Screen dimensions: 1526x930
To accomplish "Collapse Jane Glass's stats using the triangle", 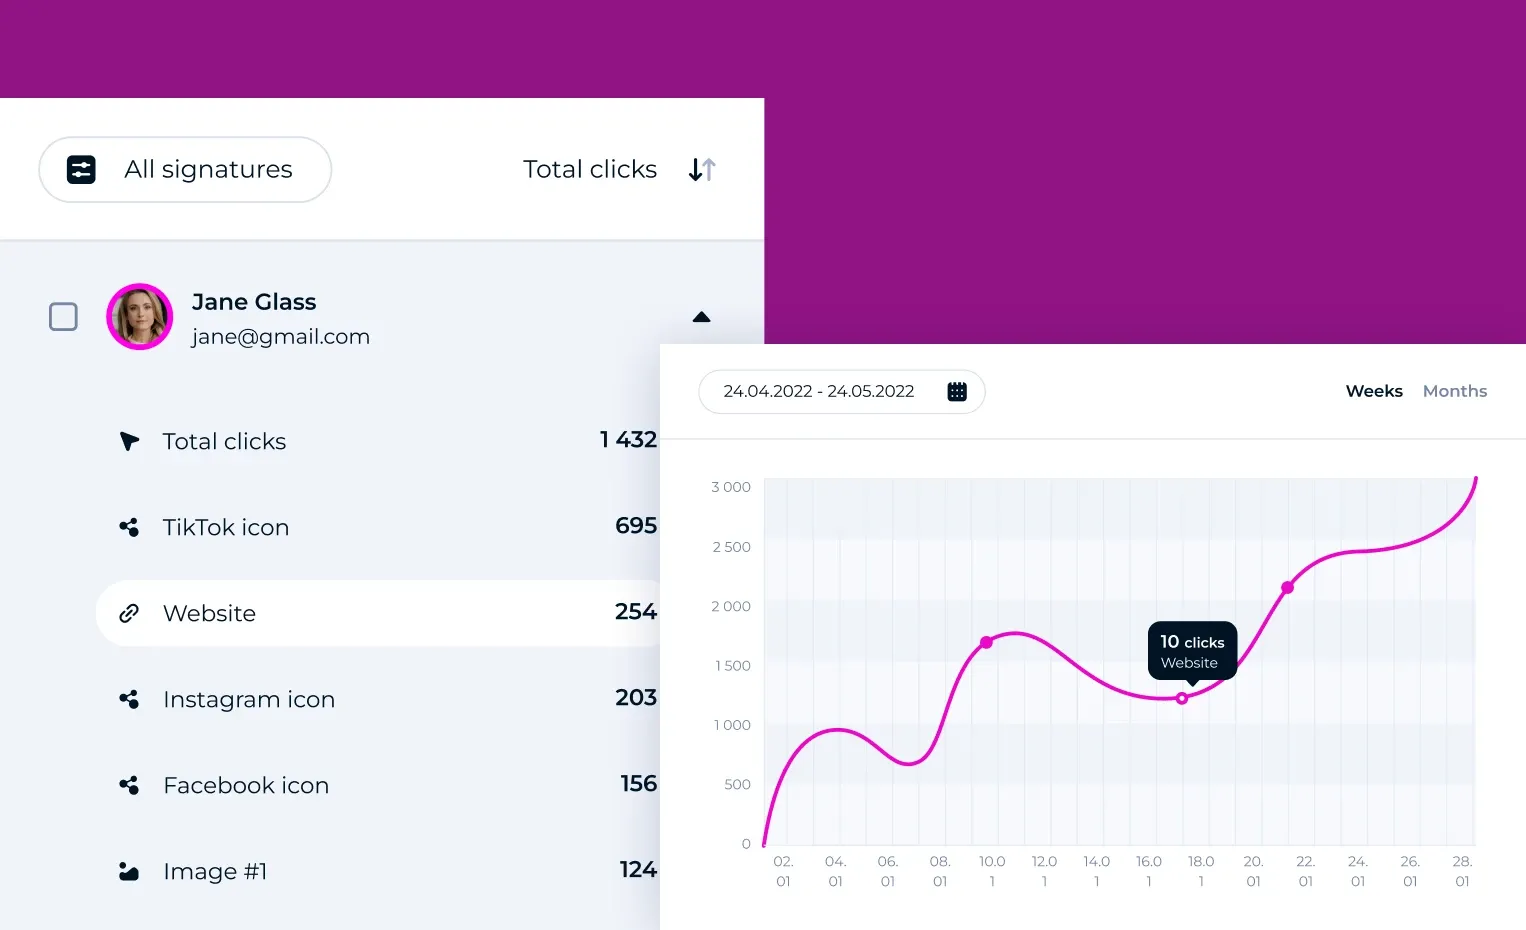I will 701,316.
